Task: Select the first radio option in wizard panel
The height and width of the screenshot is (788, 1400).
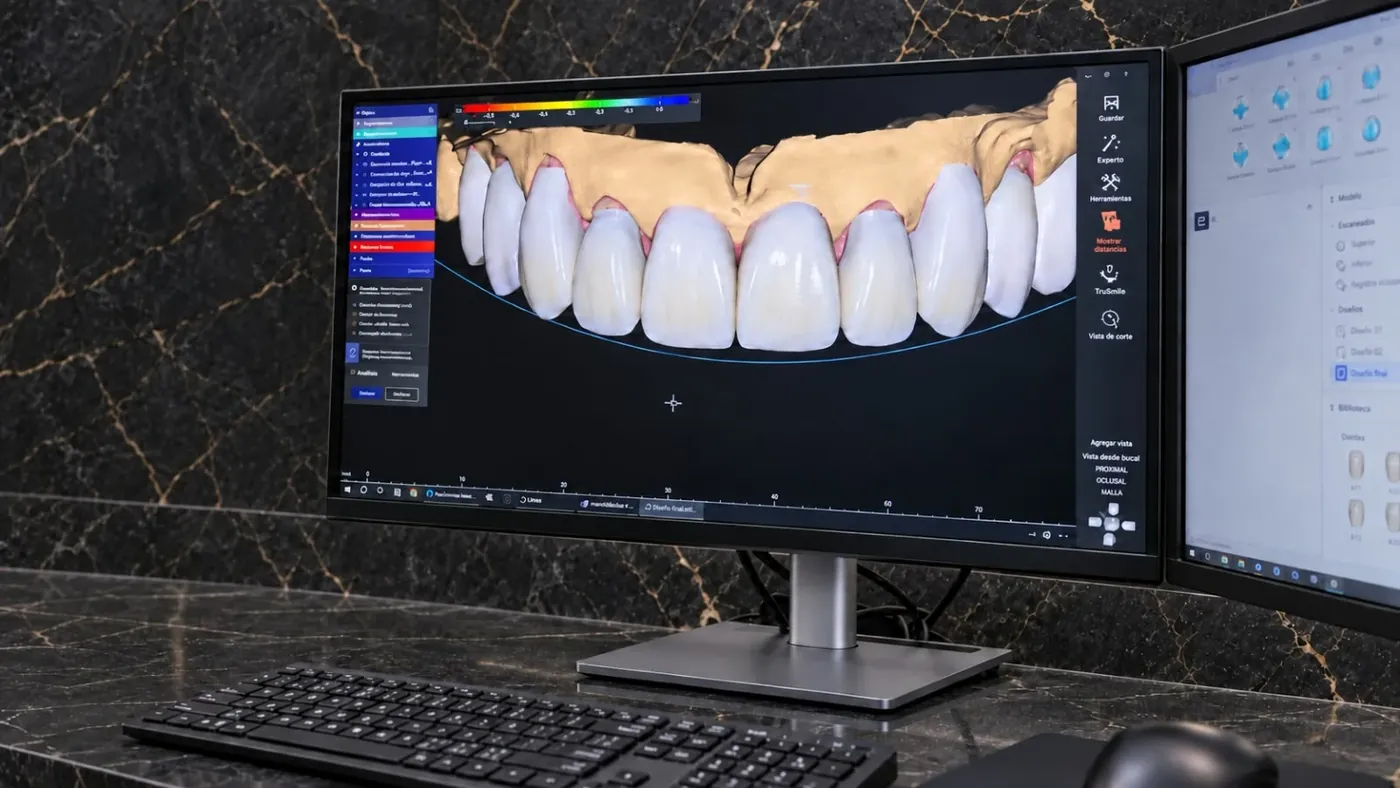Action: tap(353, 289)
